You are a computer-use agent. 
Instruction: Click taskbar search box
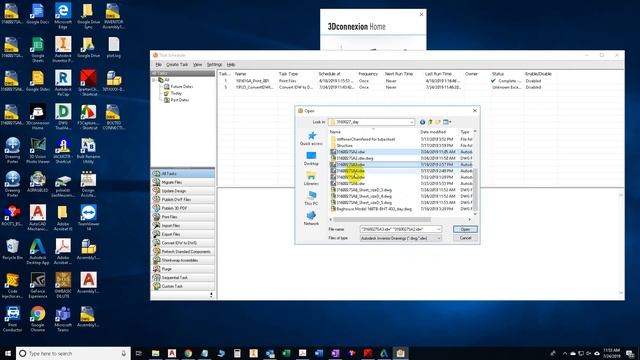click(x=73, y=353)
